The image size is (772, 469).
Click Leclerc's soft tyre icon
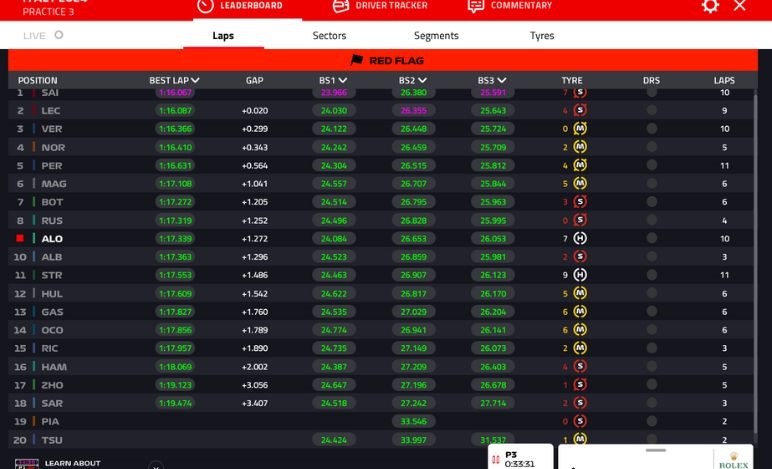click(x=580, y=111)
